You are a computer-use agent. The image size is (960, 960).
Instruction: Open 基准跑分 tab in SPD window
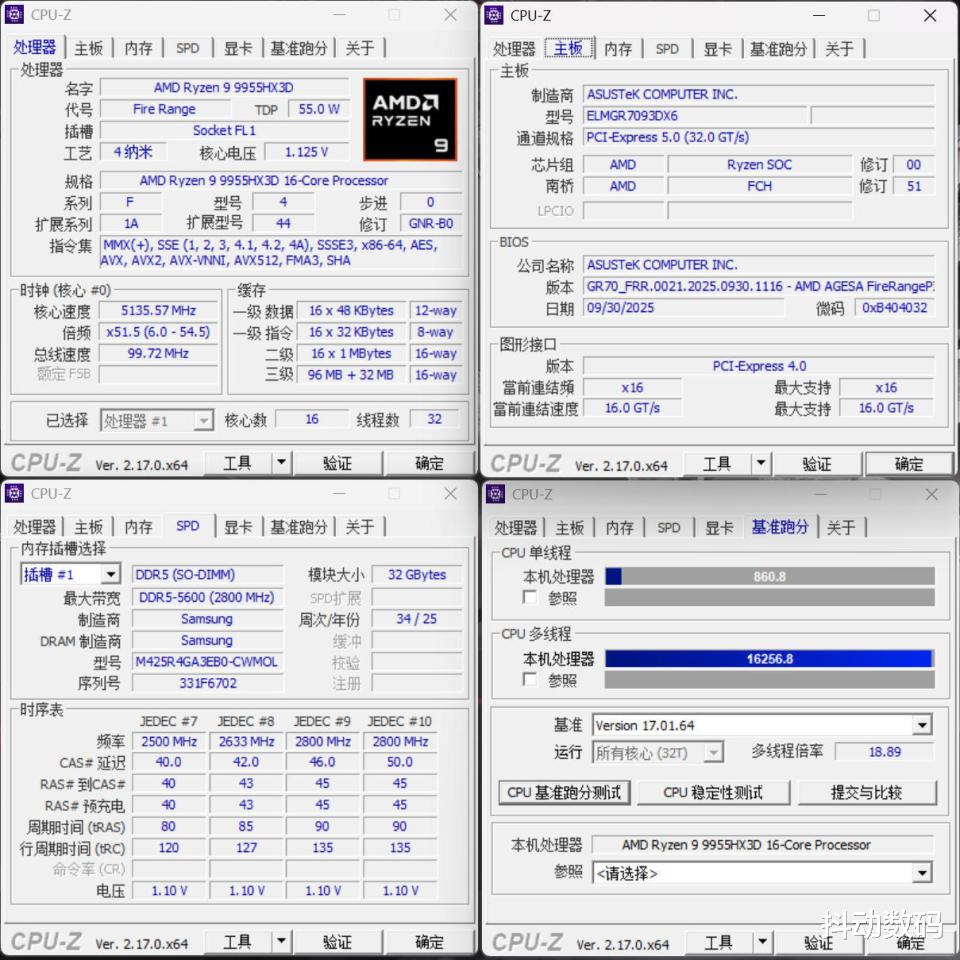tap(299, 527)
